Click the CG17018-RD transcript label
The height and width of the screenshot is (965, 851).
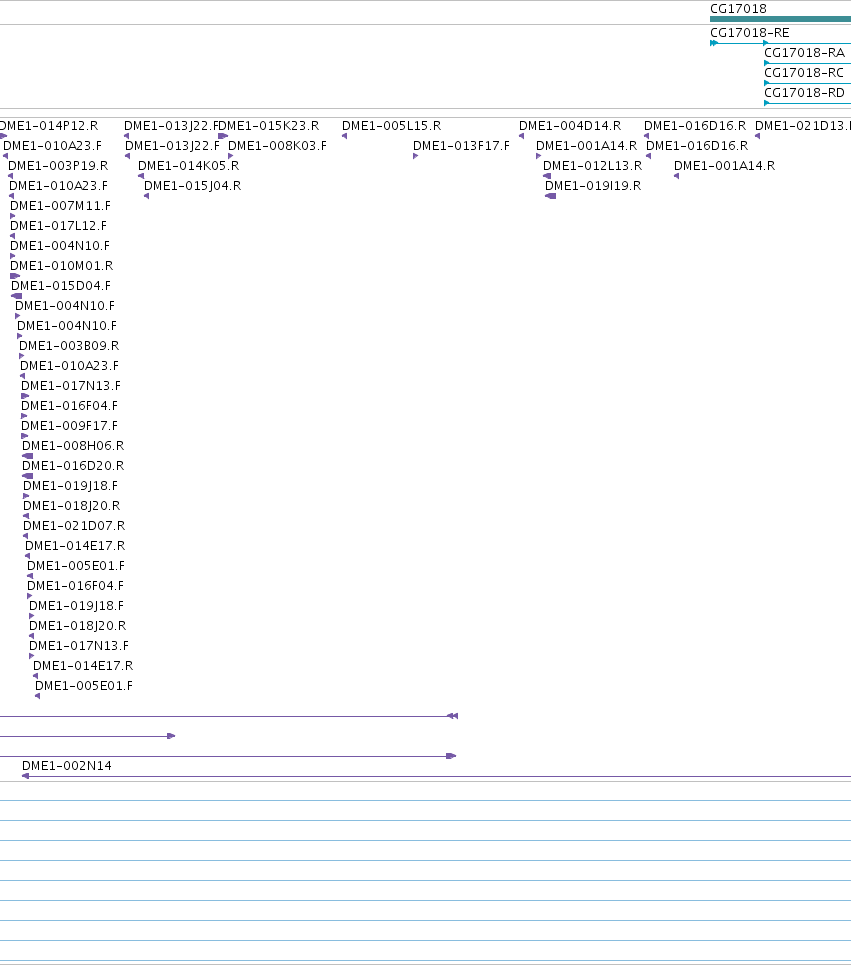point(804,93)
